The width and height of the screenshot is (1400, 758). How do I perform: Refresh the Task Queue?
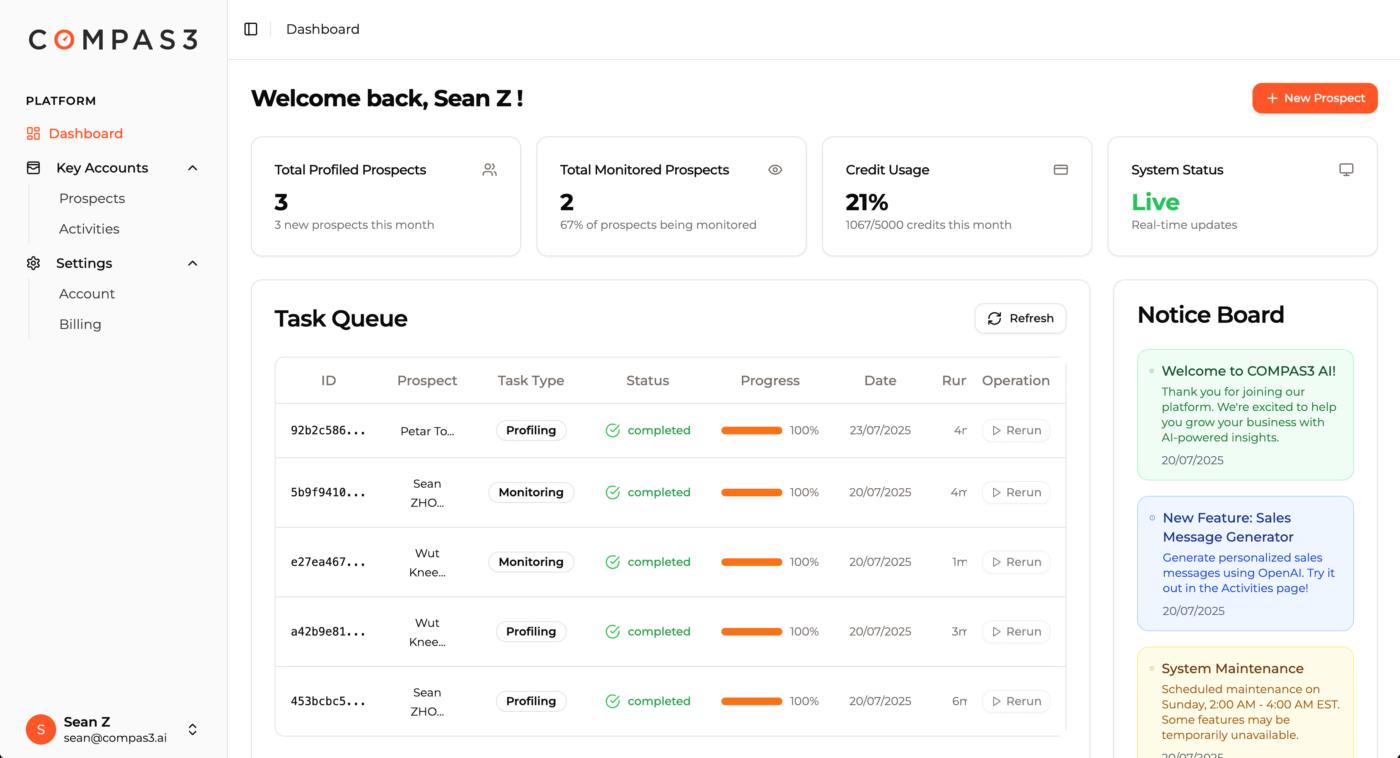(1020, 317)
